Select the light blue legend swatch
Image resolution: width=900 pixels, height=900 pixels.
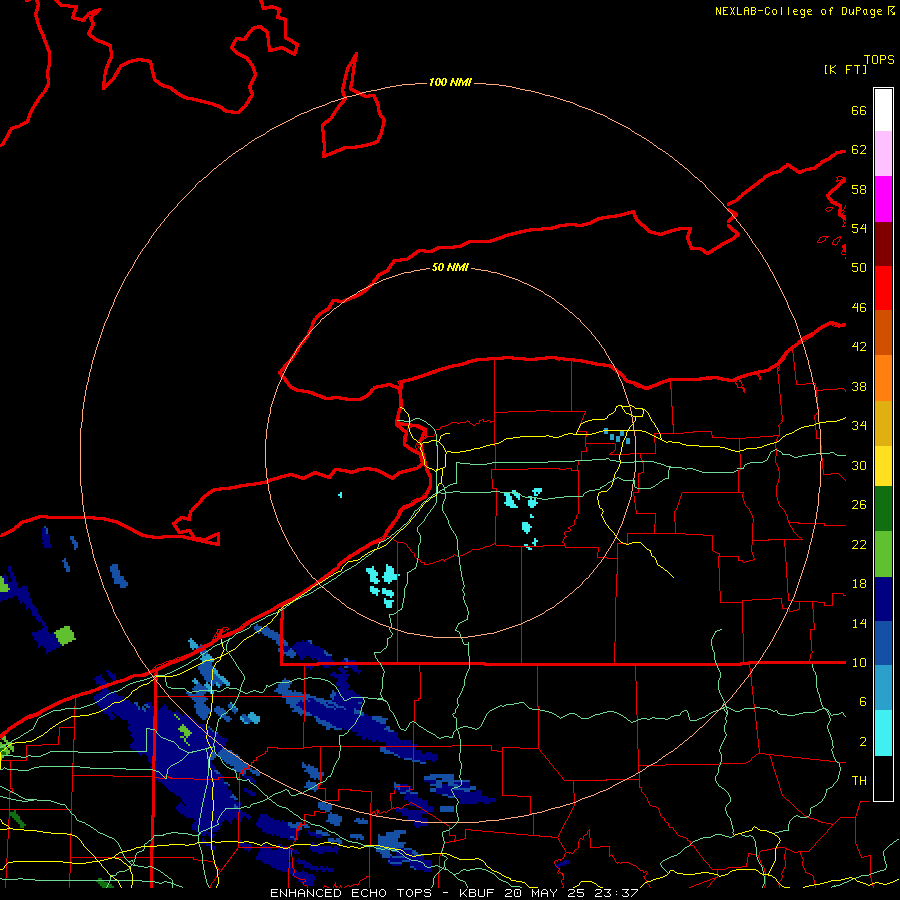pos(883,688)
